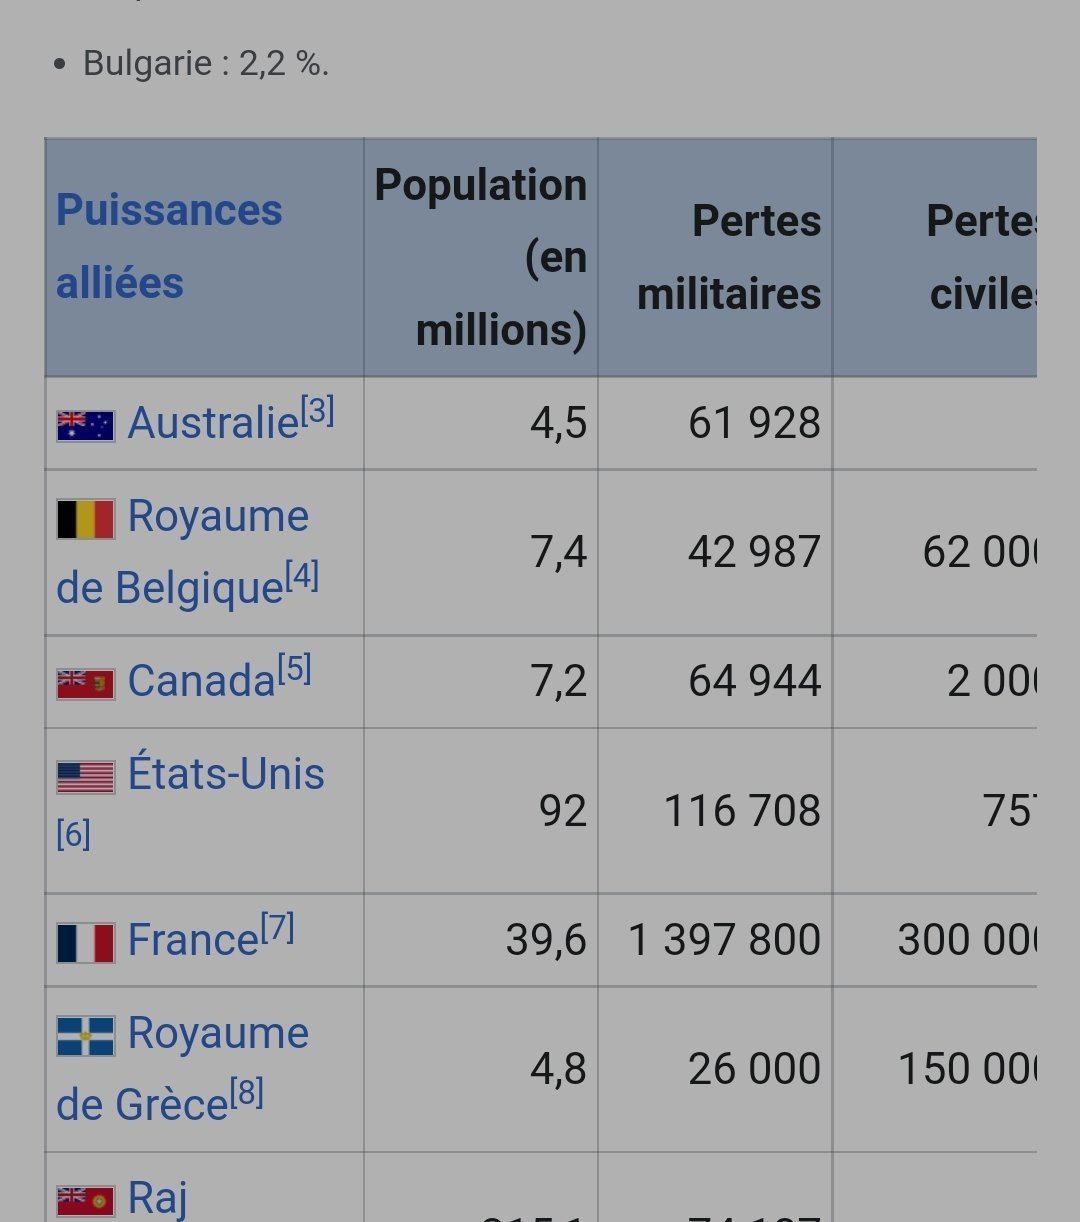Open the Puissances alliées header link
This screenshot has height=1222, width=1080.
point(169,246)
